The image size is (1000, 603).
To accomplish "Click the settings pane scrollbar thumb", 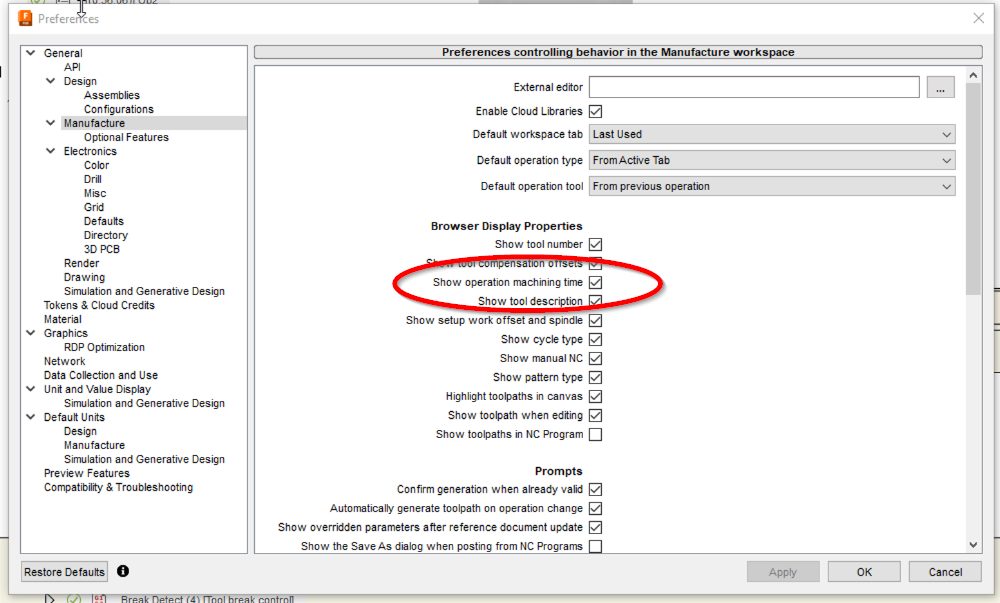I will coord(973,189).
